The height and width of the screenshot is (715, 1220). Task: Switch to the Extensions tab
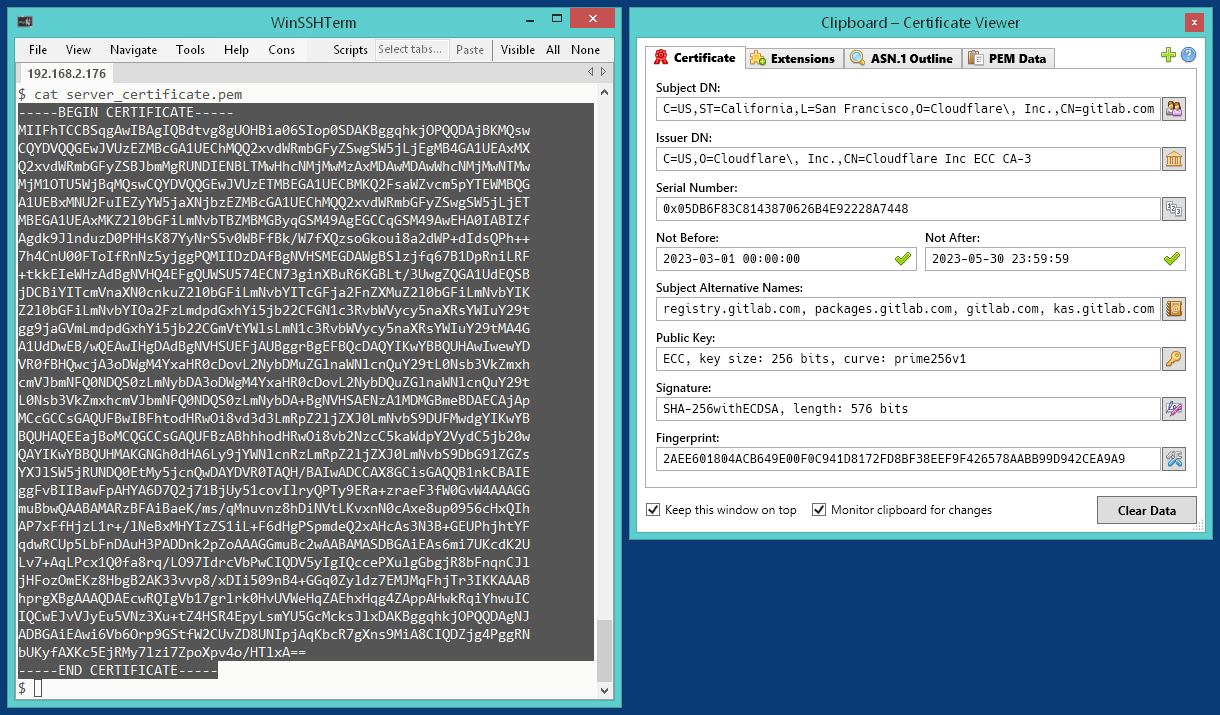click(794, 58)
